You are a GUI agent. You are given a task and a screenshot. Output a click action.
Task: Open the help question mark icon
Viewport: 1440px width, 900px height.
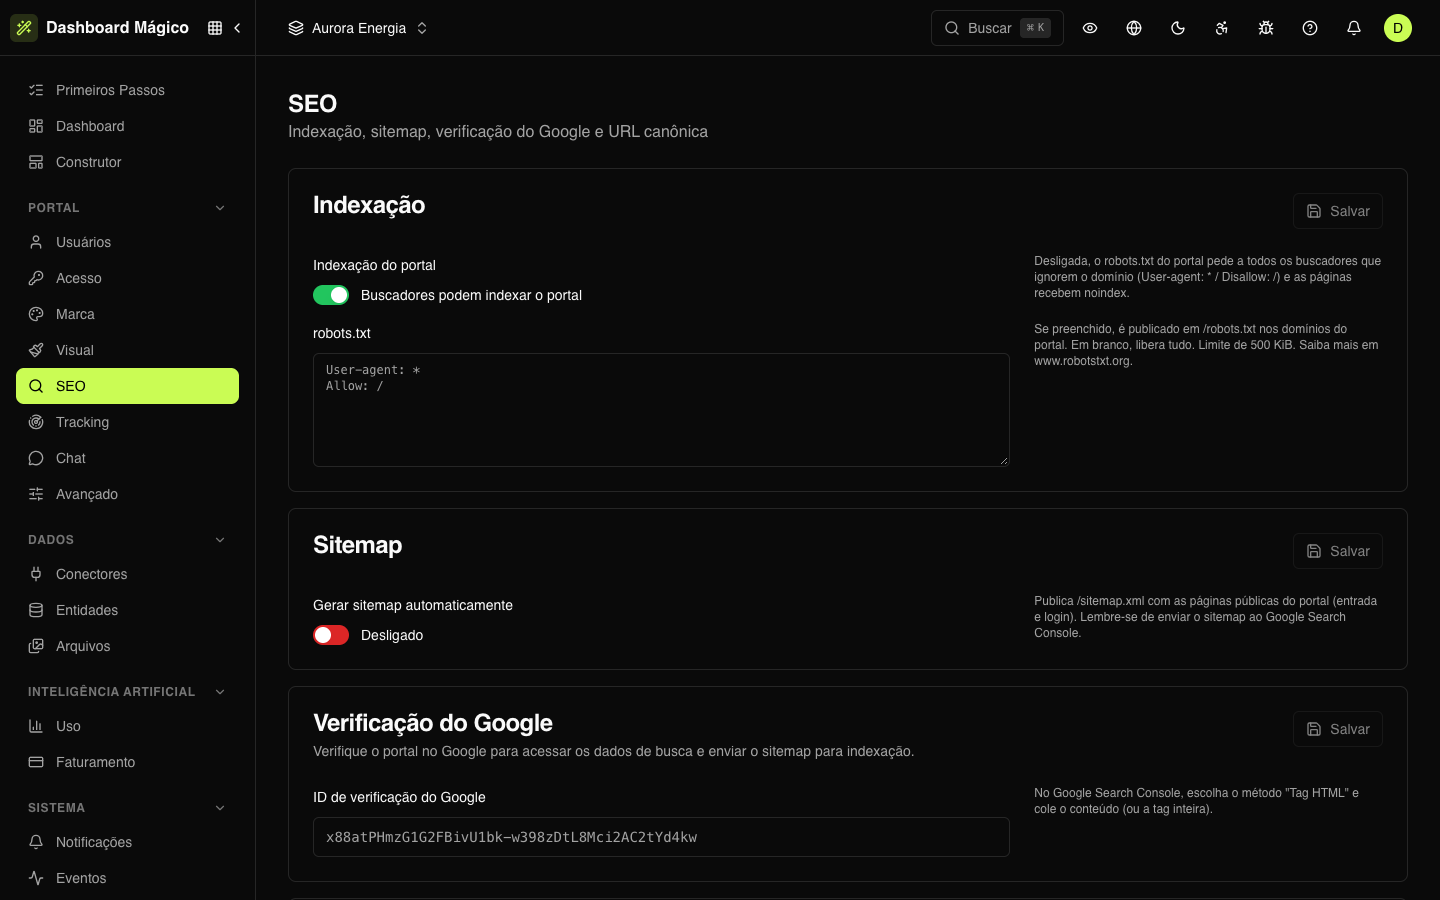(1310, 28)
